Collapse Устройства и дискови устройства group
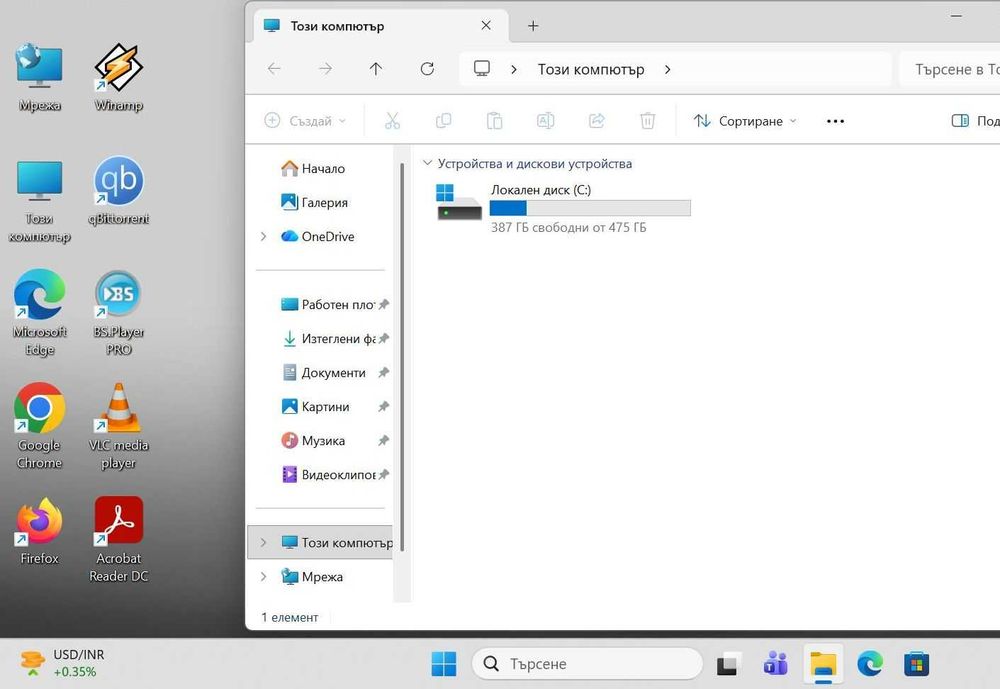This screenshot has height=689, width=1000. tap(427, 163)
